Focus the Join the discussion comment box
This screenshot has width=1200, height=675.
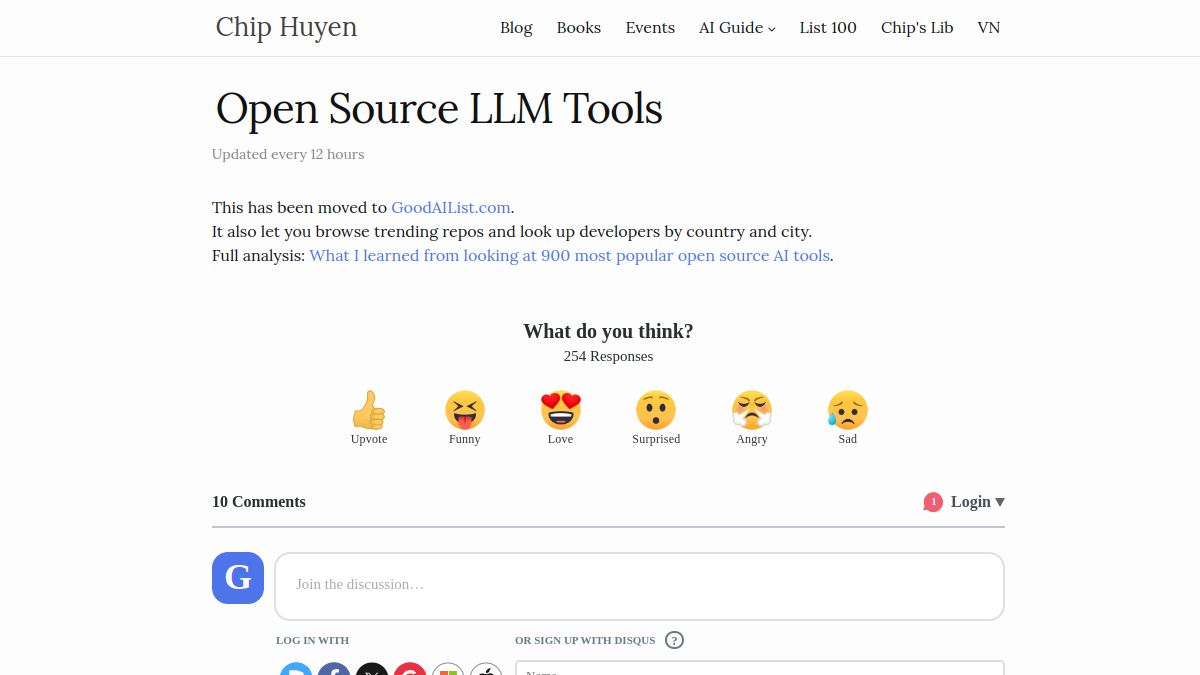pyautogui.click(x=639, y=586)
